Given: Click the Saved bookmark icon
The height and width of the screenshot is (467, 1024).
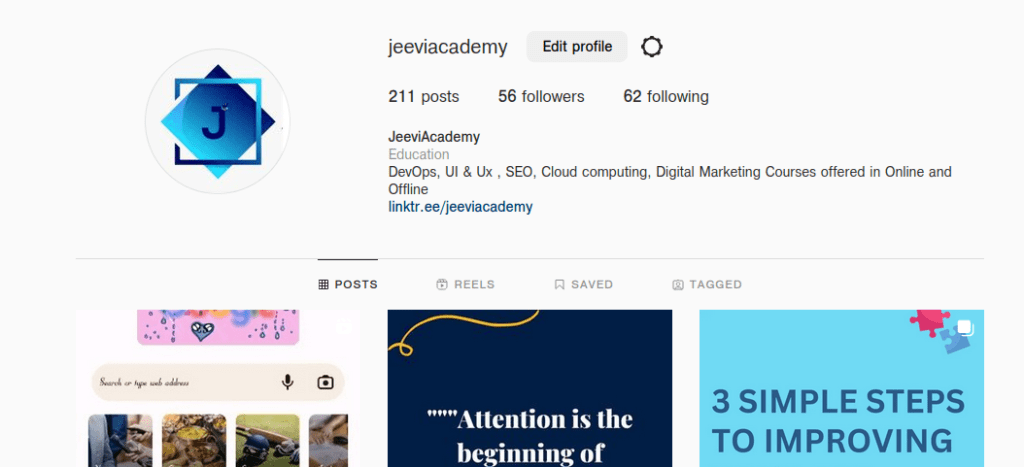Looking at the screenshot, I should coord(559,284).
